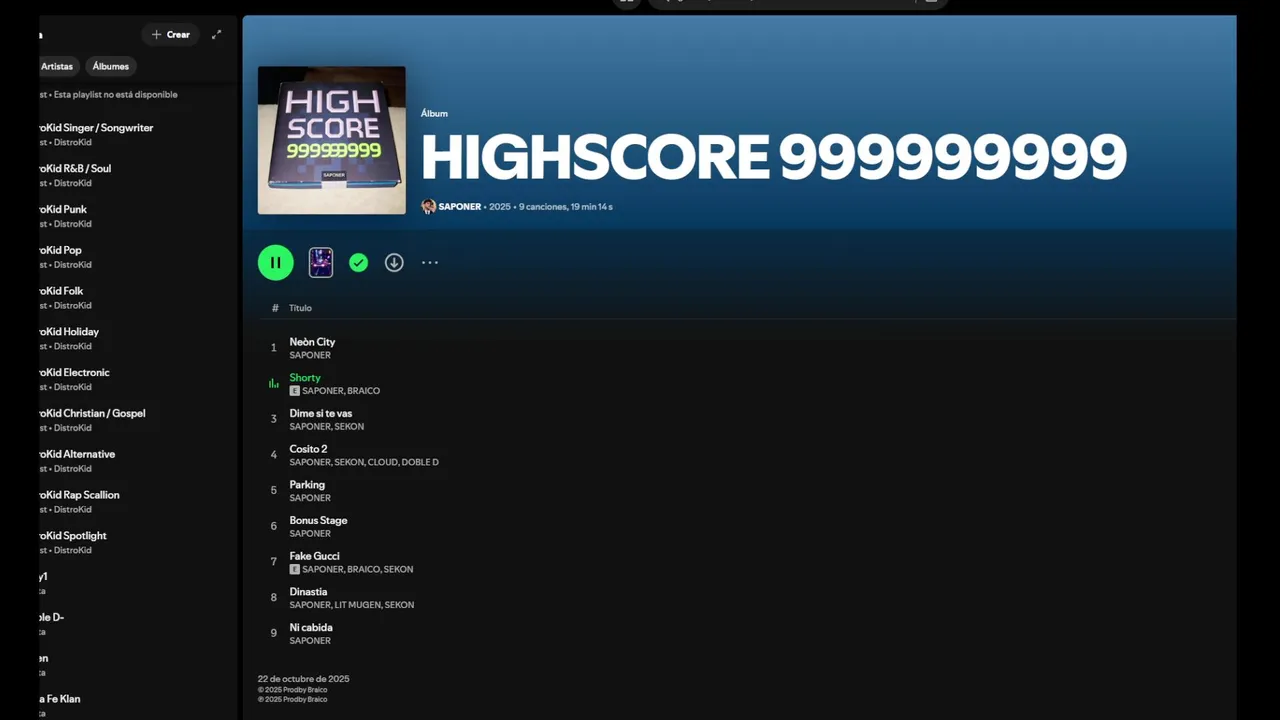Open the SAPONER artist link in header

click(x=459, y=206)
